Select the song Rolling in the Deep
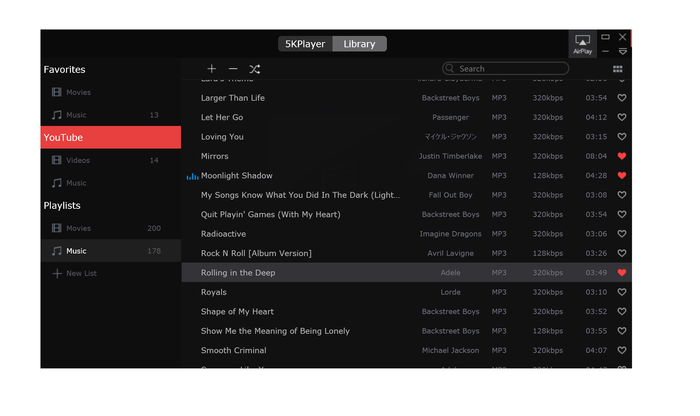700x416 pixels. click(x=238, y=273)
